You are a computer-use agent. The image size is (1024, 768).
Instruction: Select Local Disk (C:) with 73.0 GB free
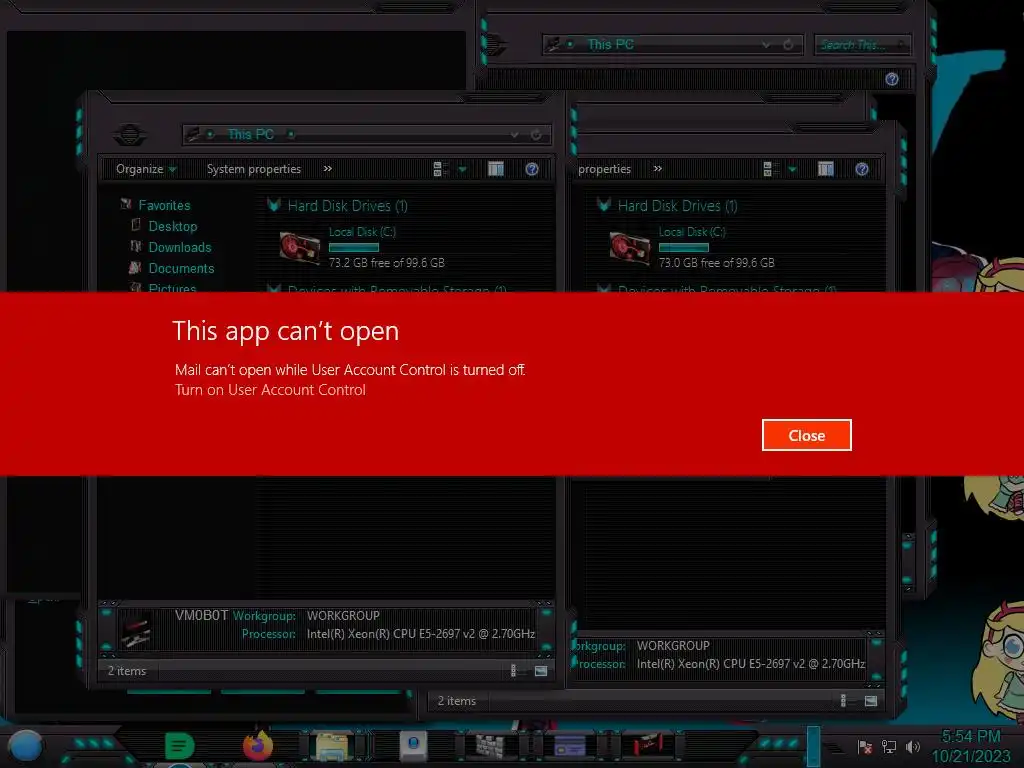pyautogui.click(x=692, y=247)
